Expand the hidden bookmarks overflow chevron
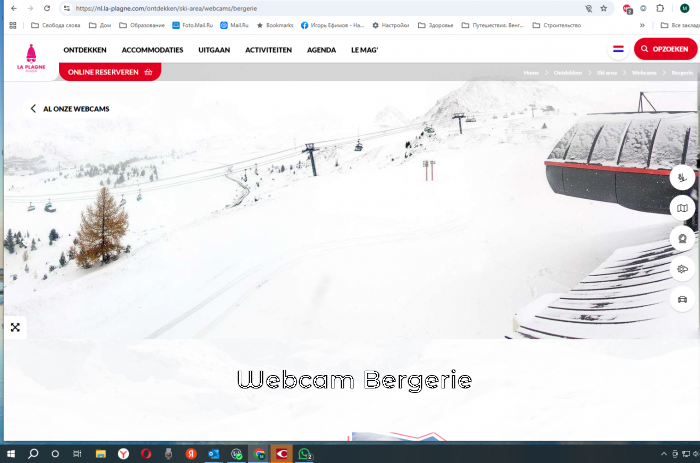Screen dimensions: 700x463 tap(649, 25)
